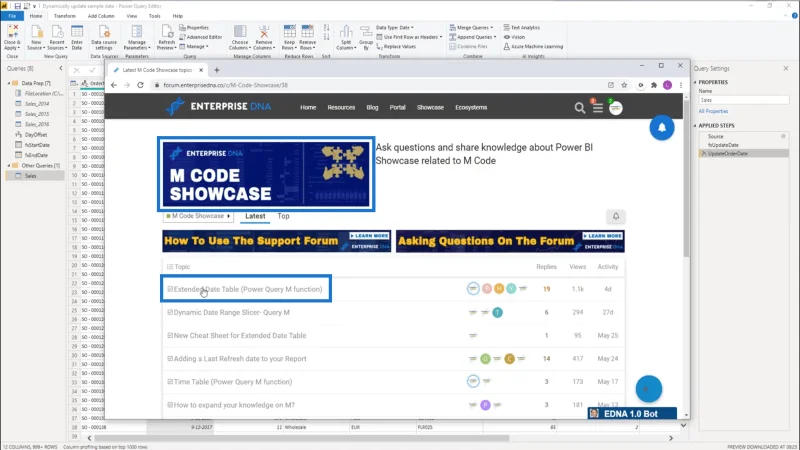This screenshot has width=800, height=450.
Task: Open the Extended Date Table topic link
Action: coord(248,289)
